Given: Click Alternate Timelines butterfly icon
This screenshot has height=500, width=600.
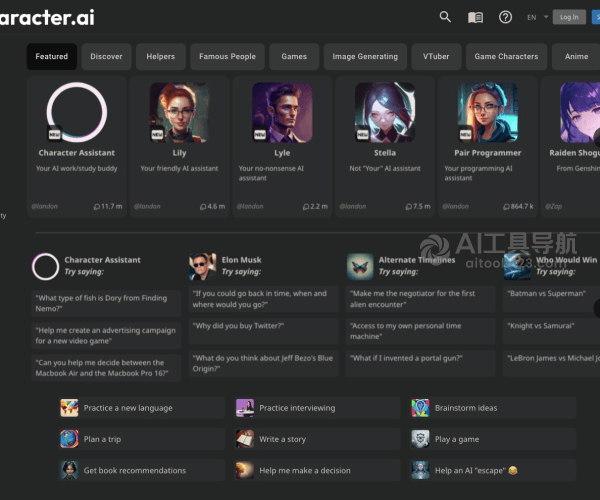Looking at the screenshot, I should (360, 267).
